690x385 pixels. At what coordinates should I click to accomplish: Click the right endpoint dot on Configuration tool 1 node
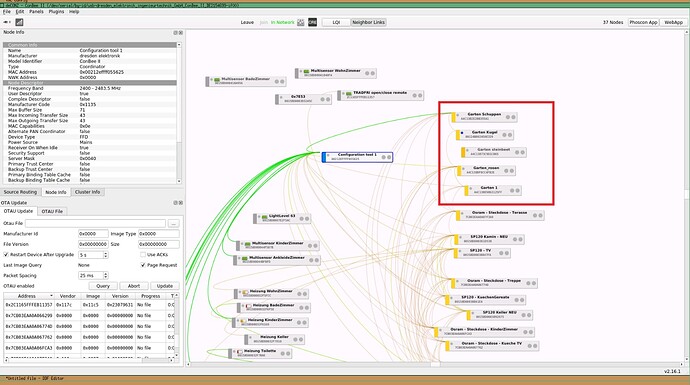[x=389, y=157]
